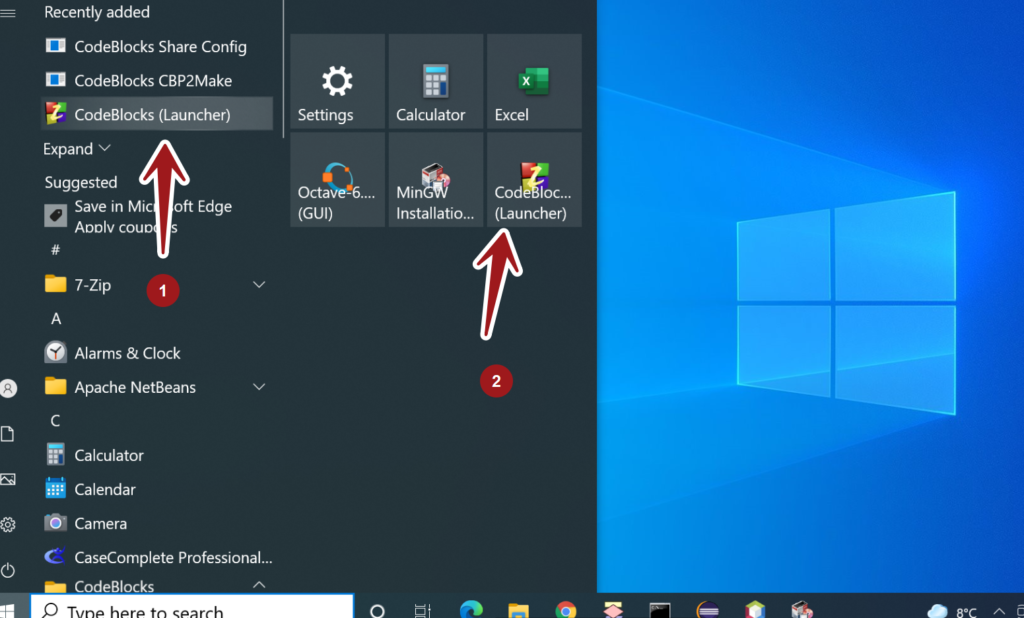Click the Save in Microsoft Edge suggestion

pyautogui.click(x=152, y=215)
